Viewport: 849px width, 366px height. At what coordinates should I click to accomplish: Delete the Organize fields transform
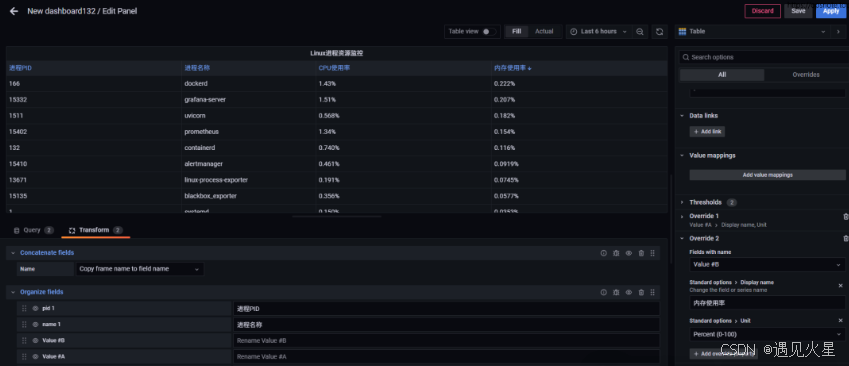(x=641, y=292)
